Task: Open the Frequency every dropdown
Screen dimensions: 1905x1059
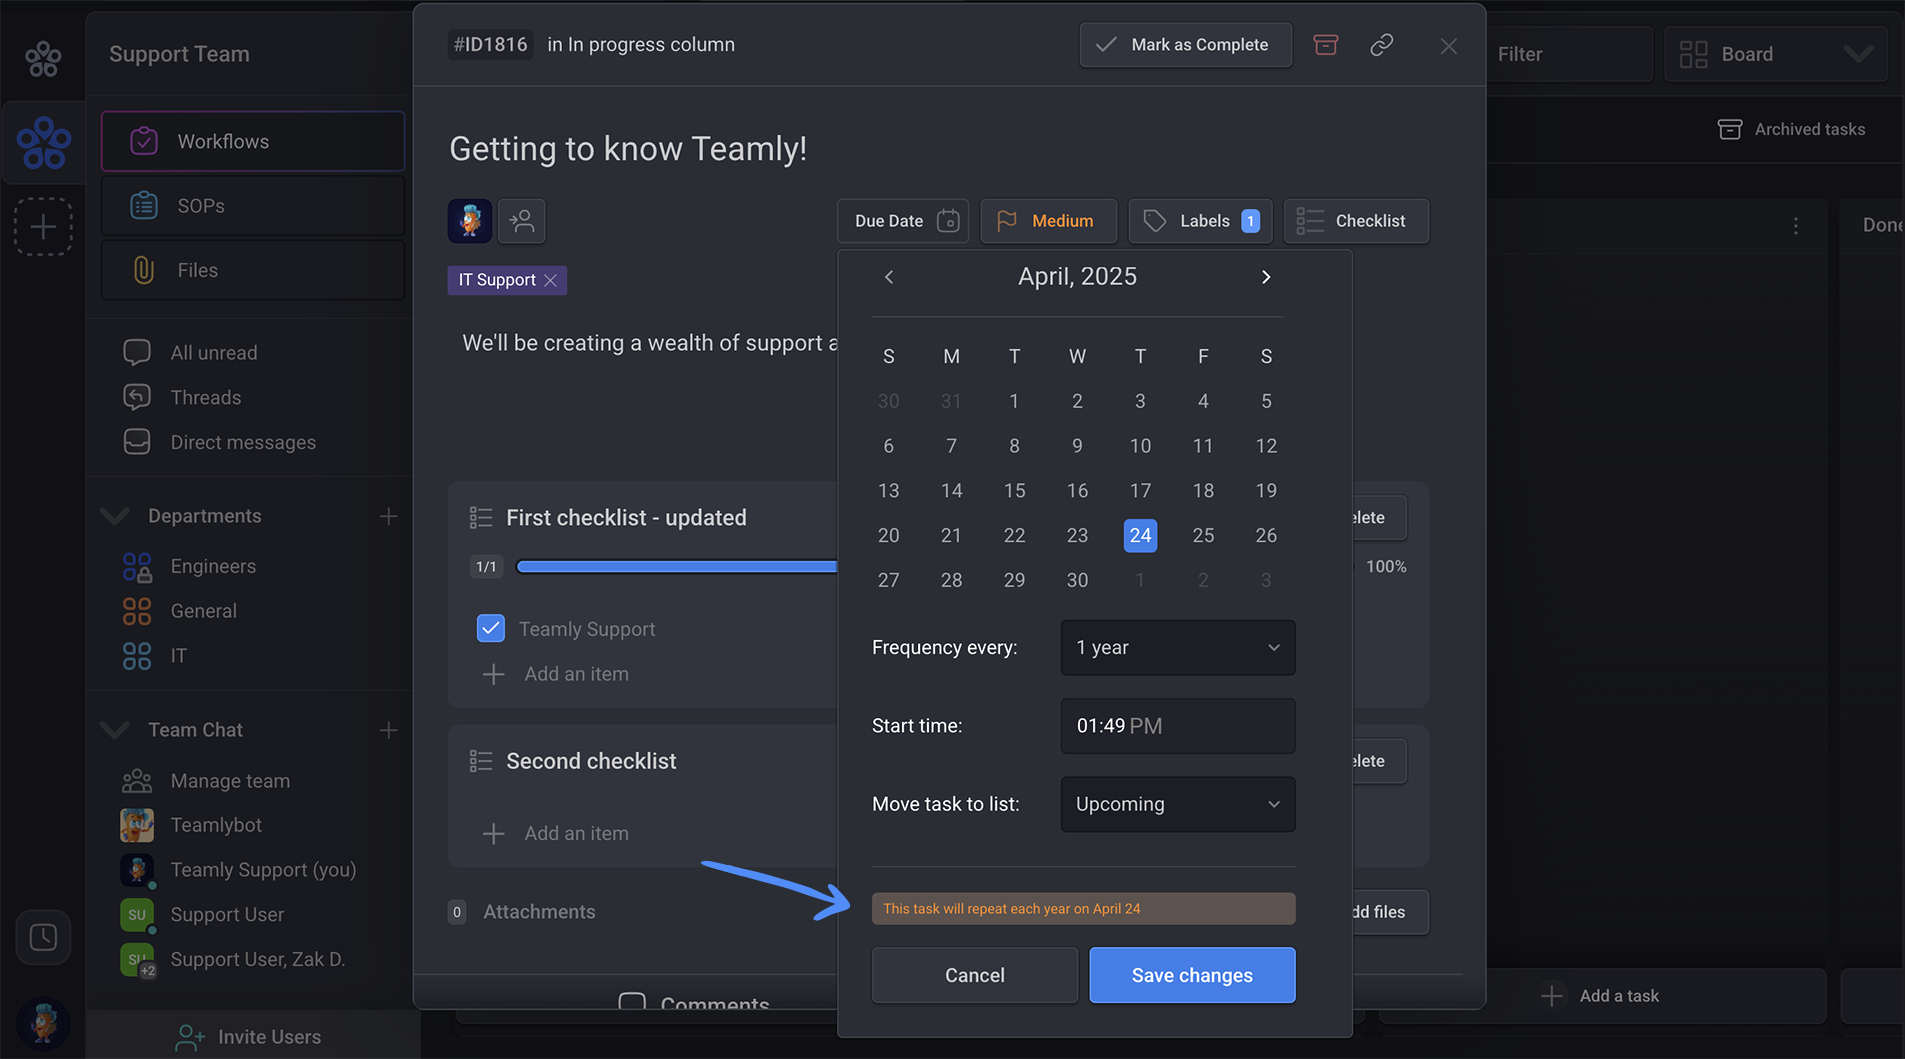Action: 1177,648
